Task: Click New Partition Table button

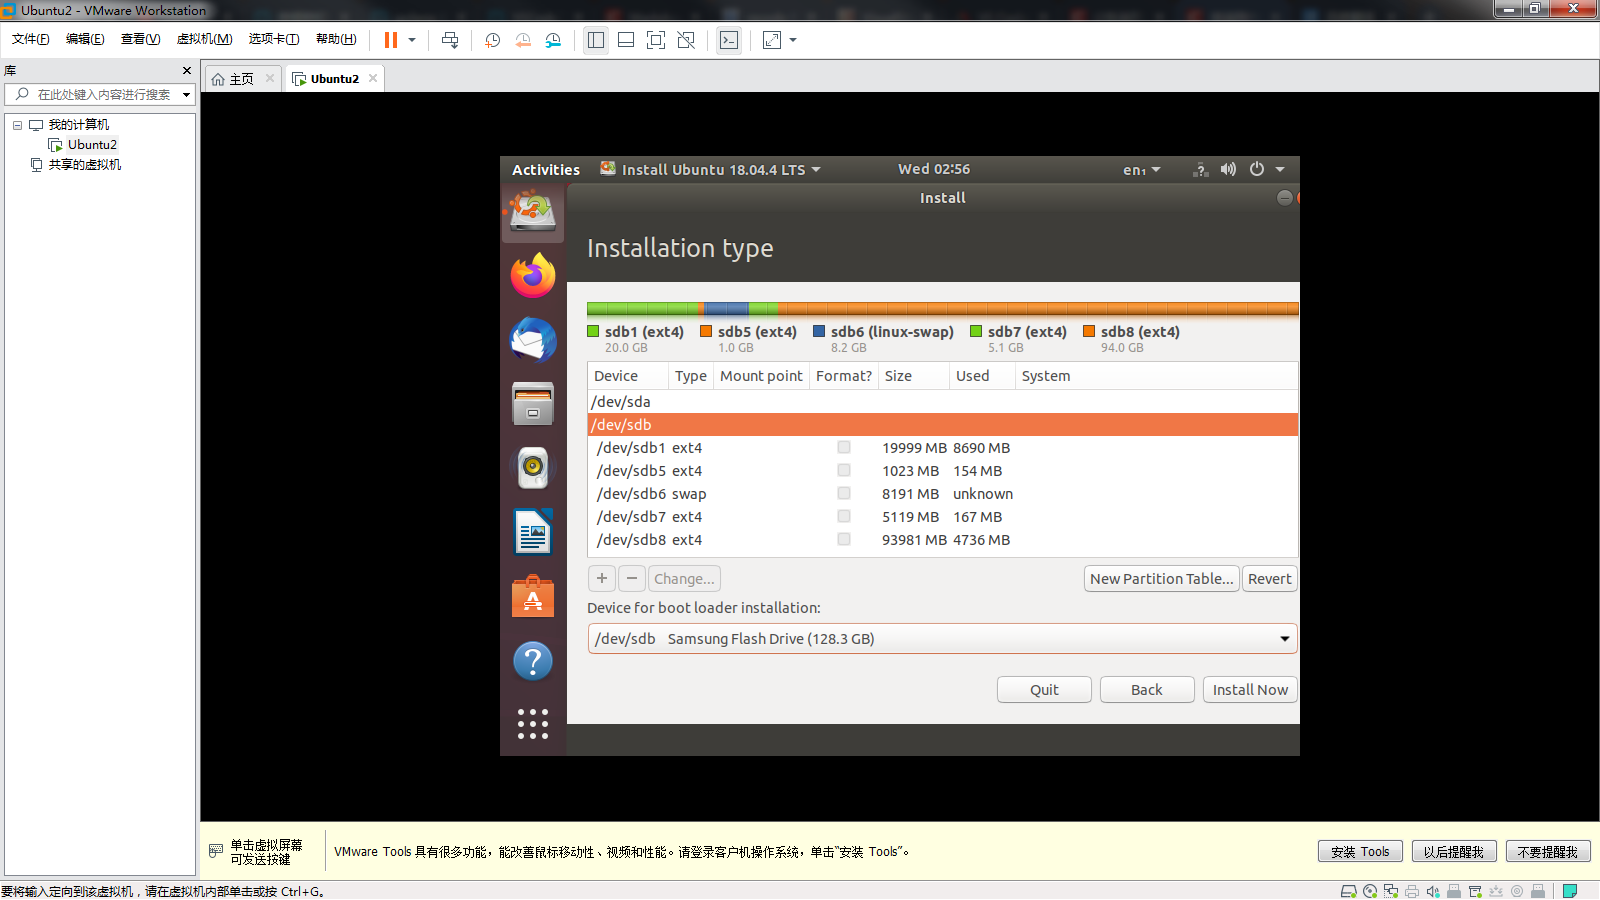Action: [1160, 578]
